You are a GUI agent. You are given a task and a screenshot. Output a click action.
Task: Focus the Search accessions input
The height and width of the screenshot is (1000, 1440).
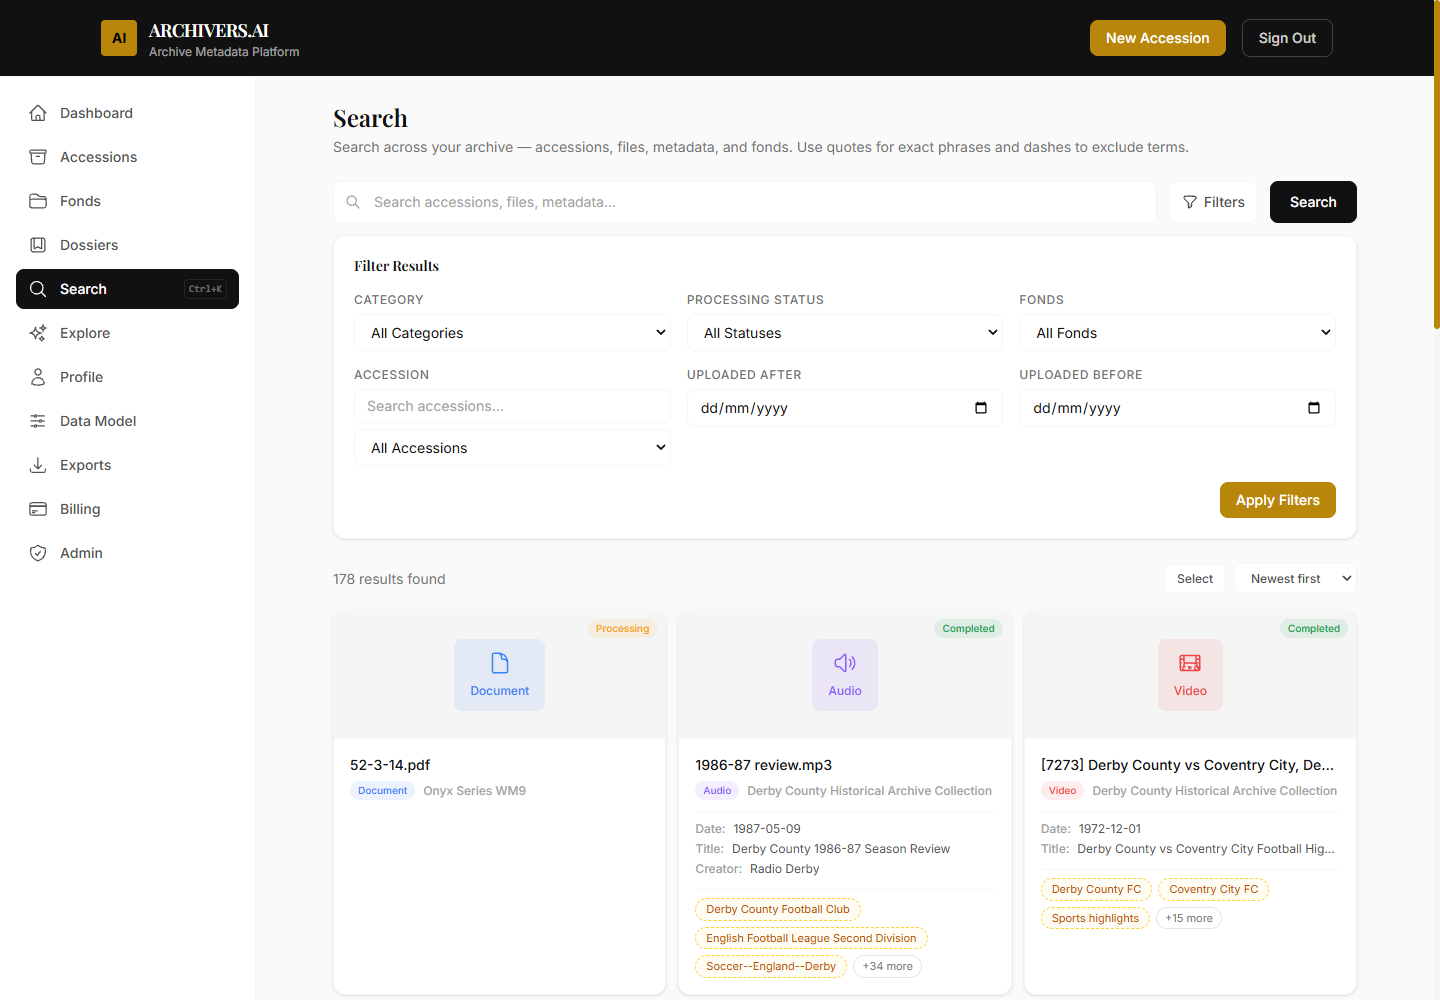click(512, 406)
